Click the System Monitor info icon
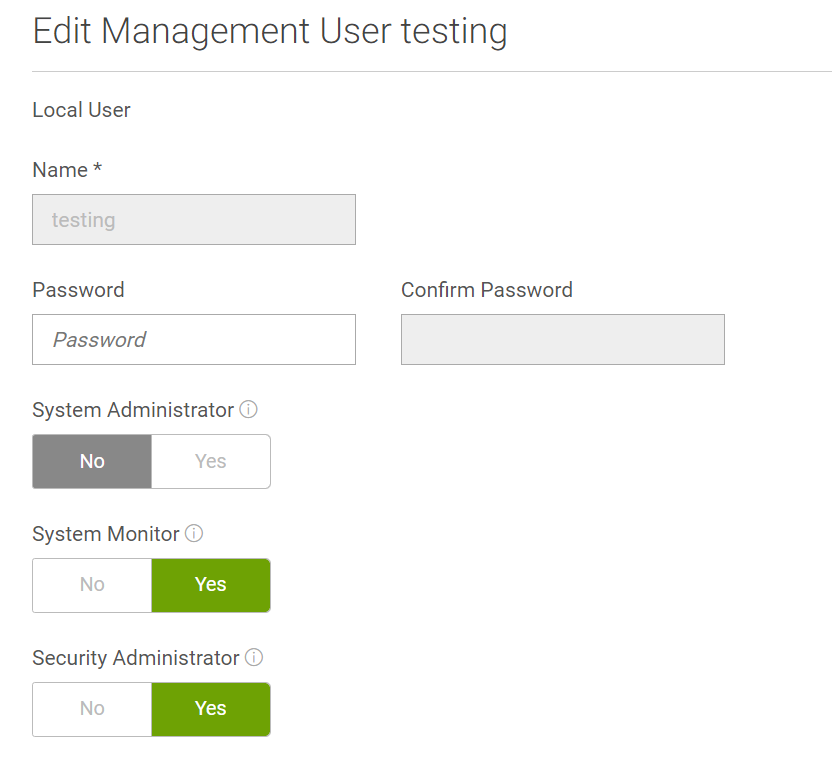This screenshot has width=832, height=767. [194, 534]
